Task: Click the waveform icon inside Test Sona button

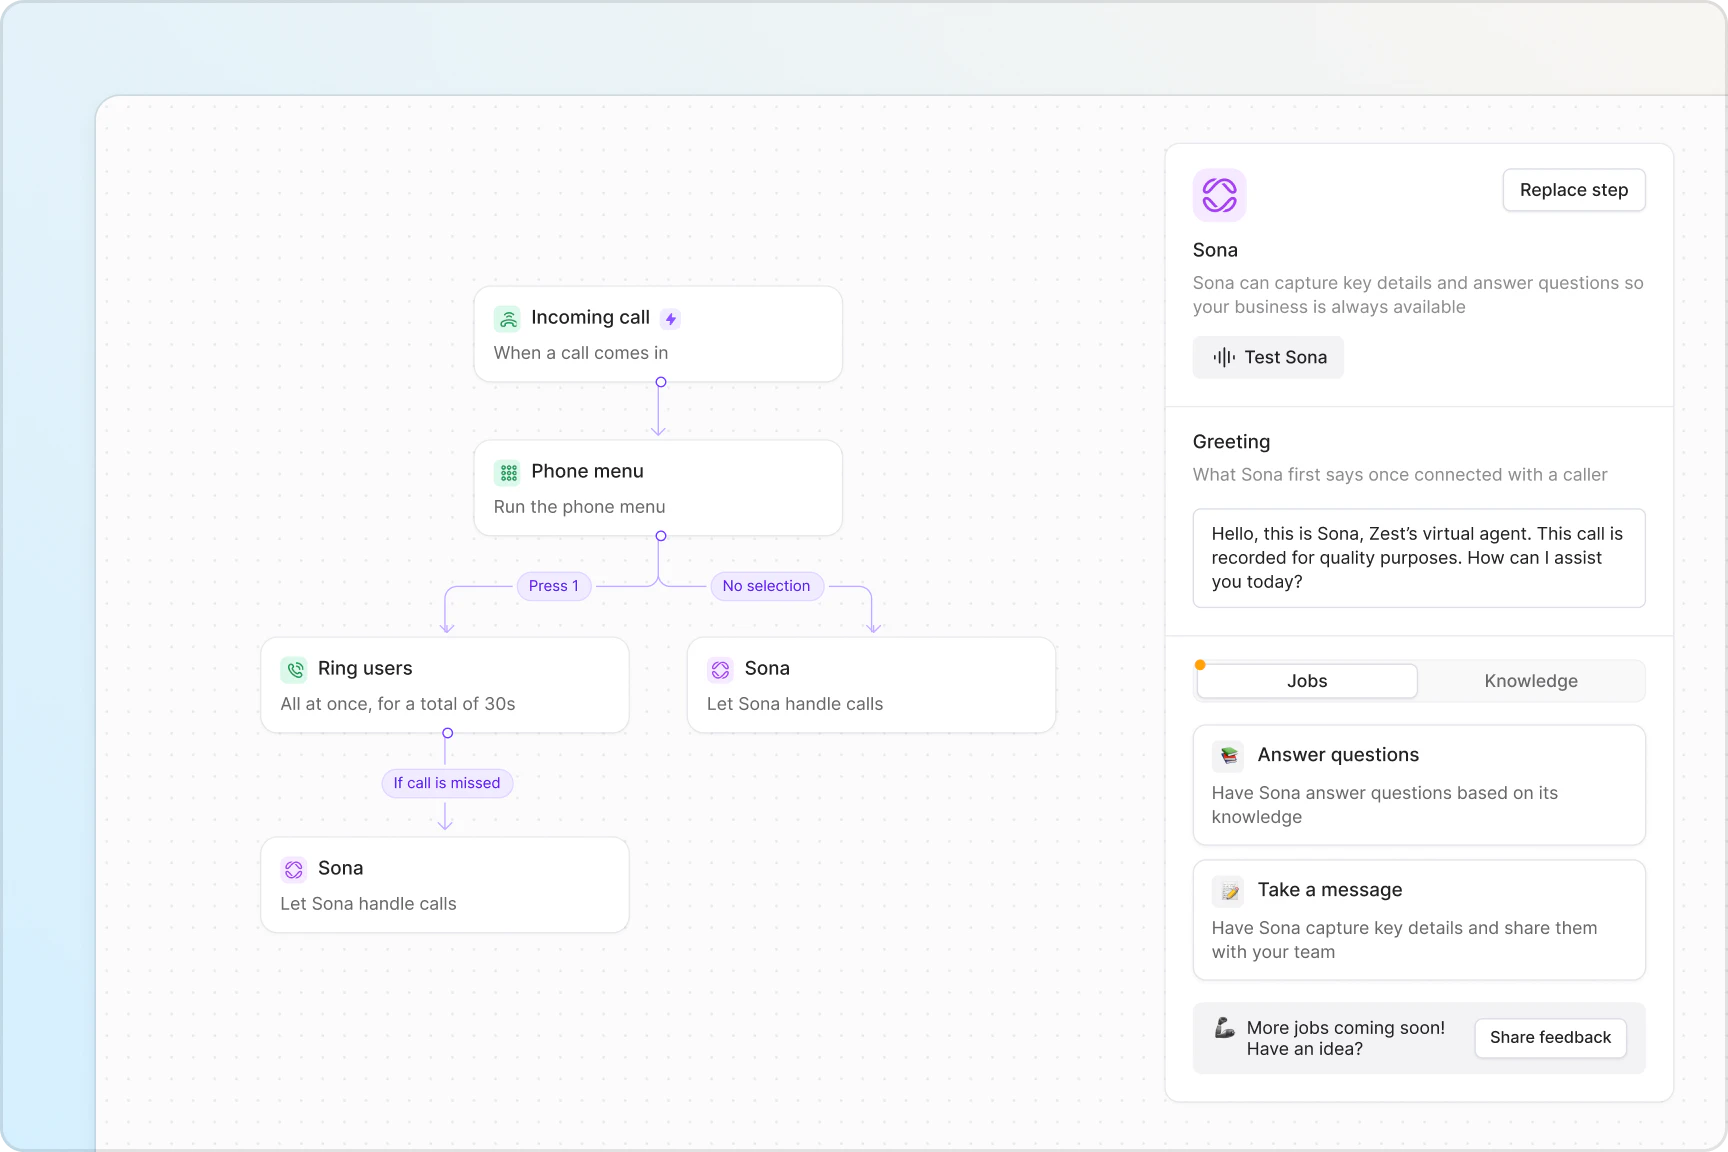Action: pos(1223,357)
